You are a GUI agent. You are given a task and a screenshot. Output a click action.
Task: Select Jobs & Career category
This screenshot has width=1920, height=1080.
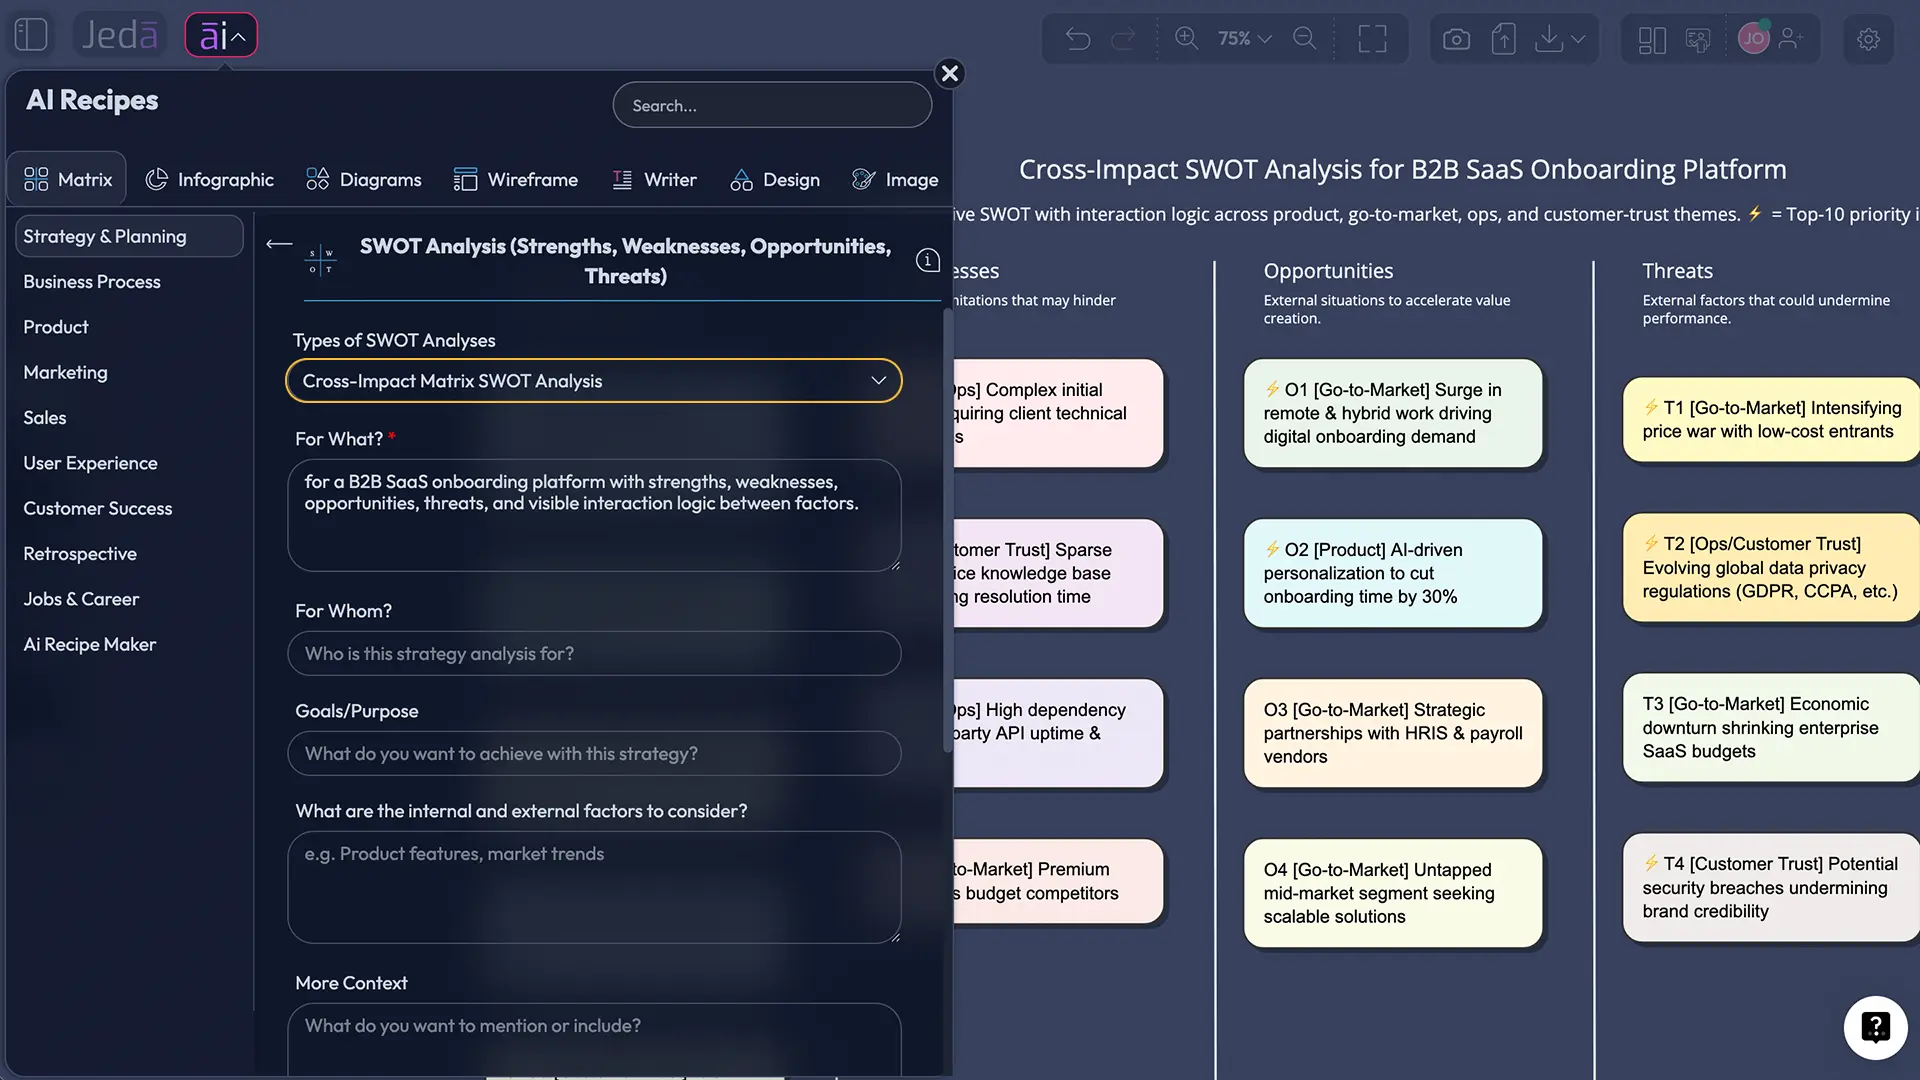[x=81, y=599]
